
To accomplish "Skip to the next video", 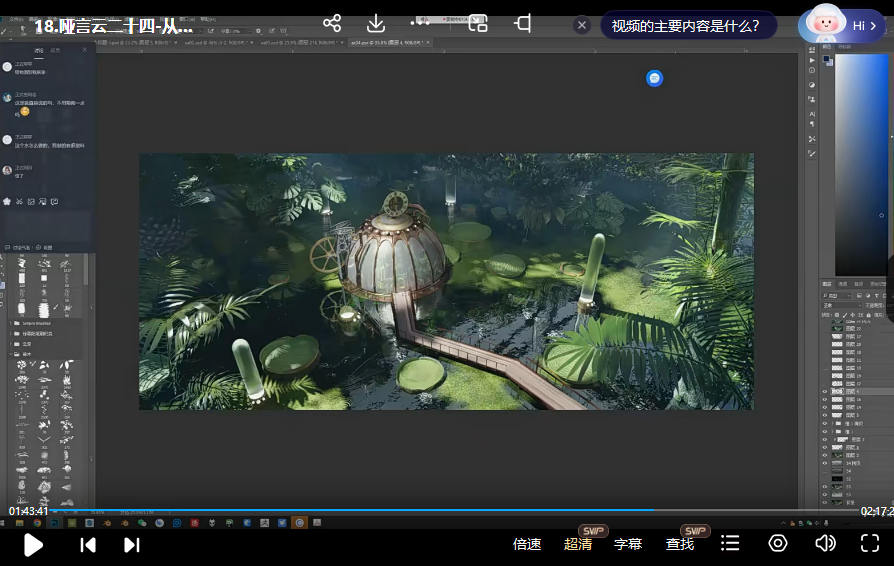I will click(131, 544).
